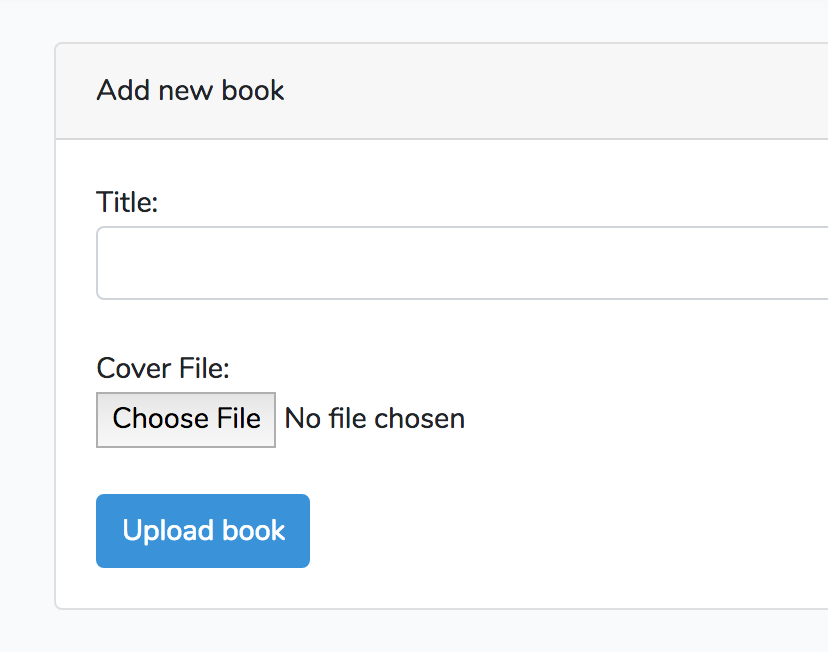
Task: Click the word "book" in the heading
Action: [253, 91]
